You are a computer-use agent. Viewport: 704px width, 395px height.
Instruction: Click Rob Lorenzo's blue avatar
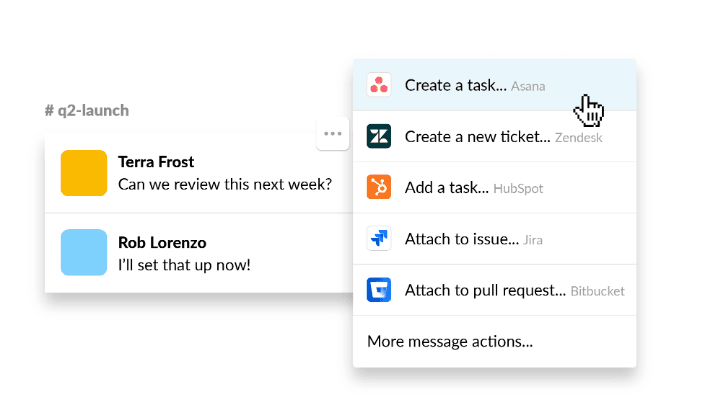84,252
